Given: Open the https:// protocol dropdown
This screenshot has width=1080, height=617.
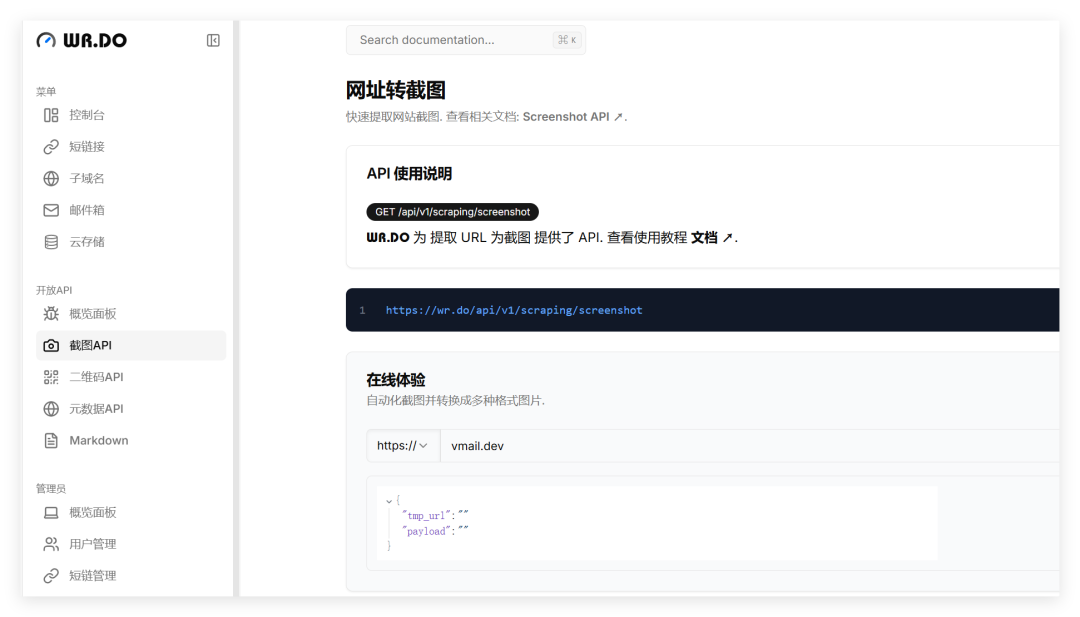Looking at the screenshot, I should [403, 446].
